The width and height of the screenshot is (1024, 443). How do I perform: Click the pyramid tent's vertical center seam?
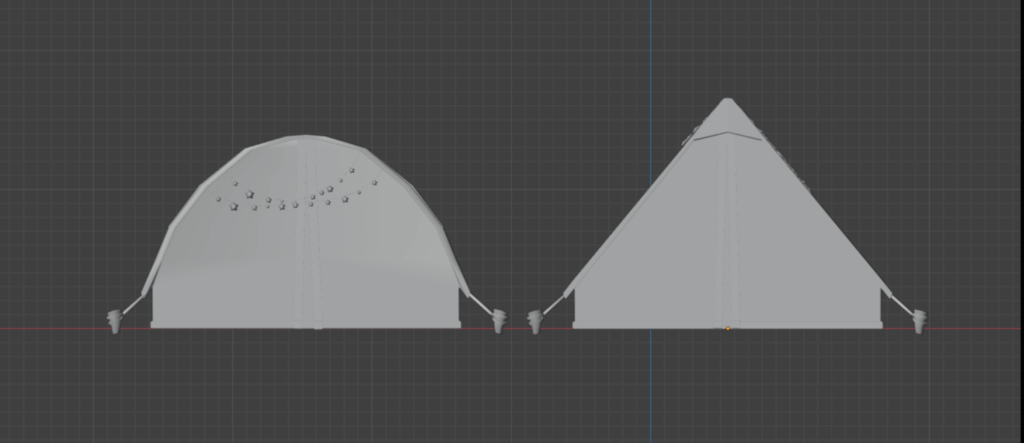click(x=728, y=240)
